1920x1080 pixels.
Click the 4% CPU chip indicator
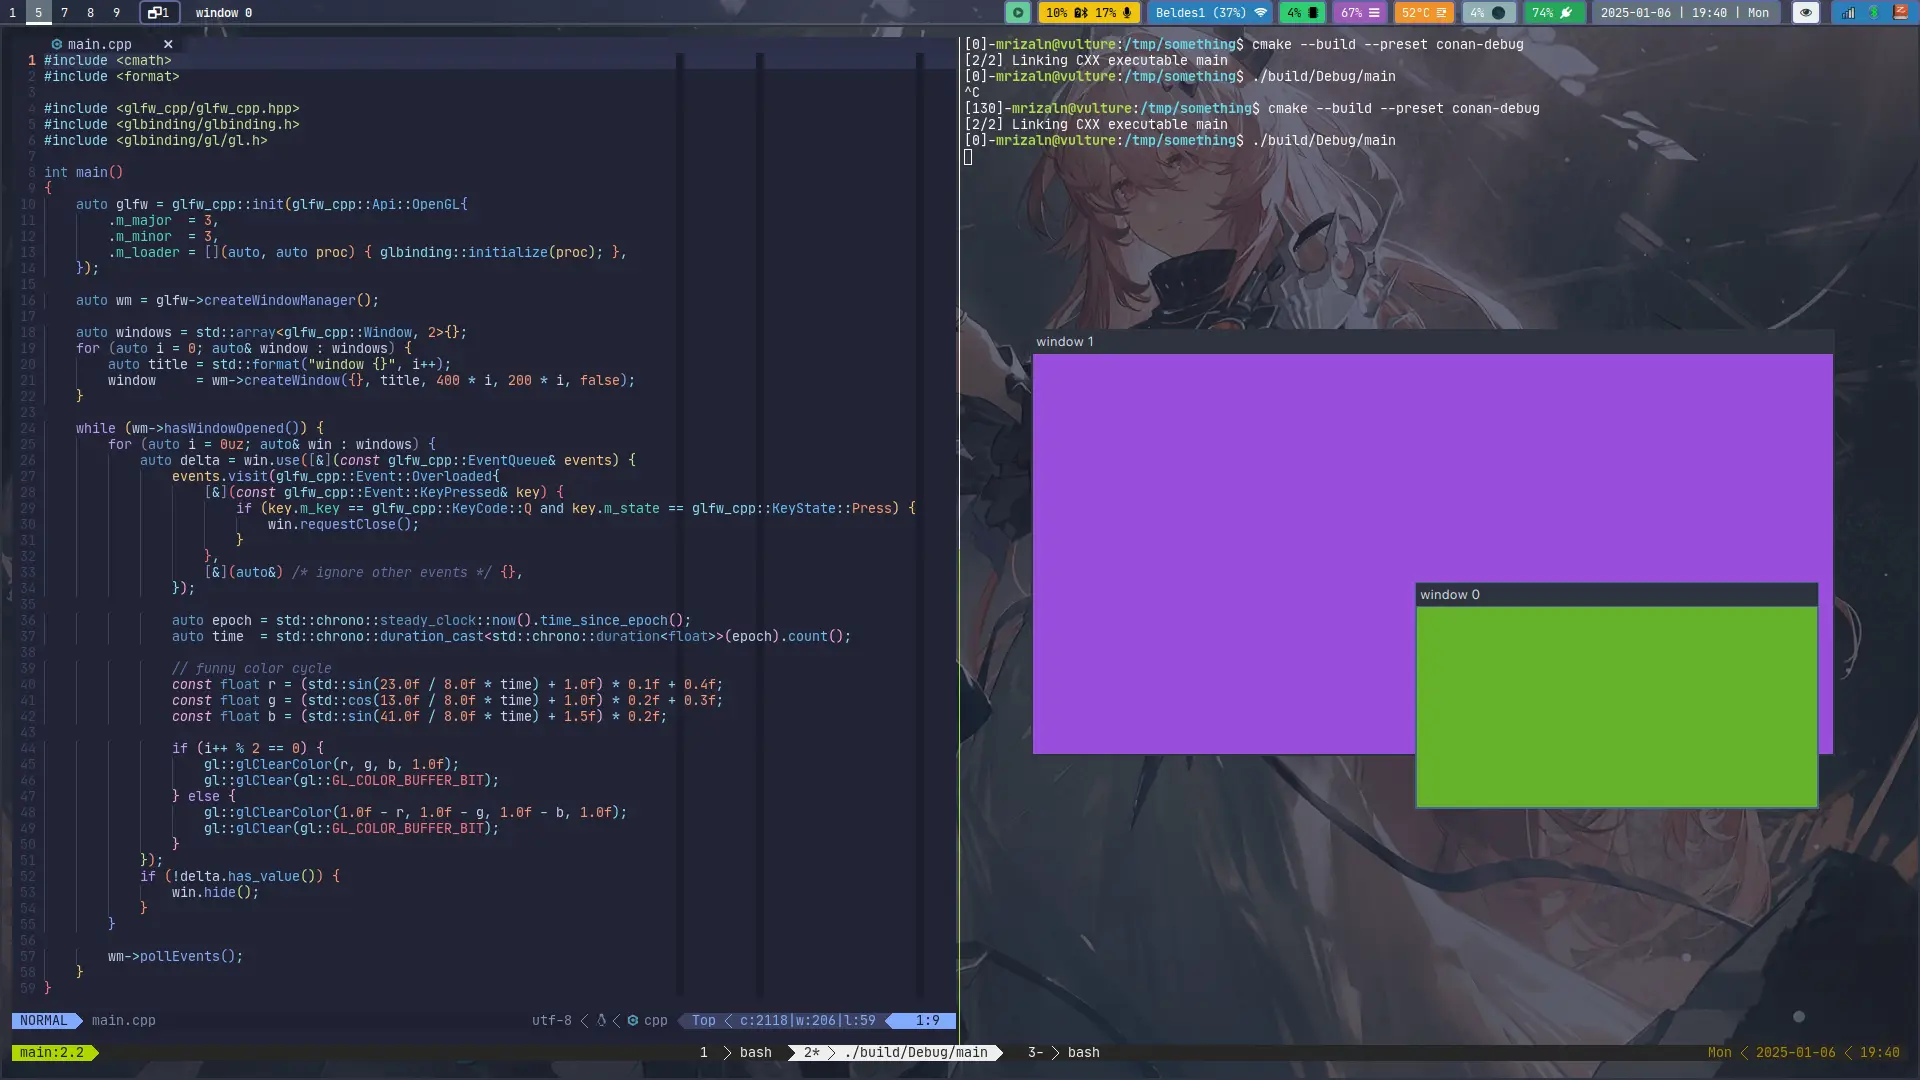point(1303,13)
